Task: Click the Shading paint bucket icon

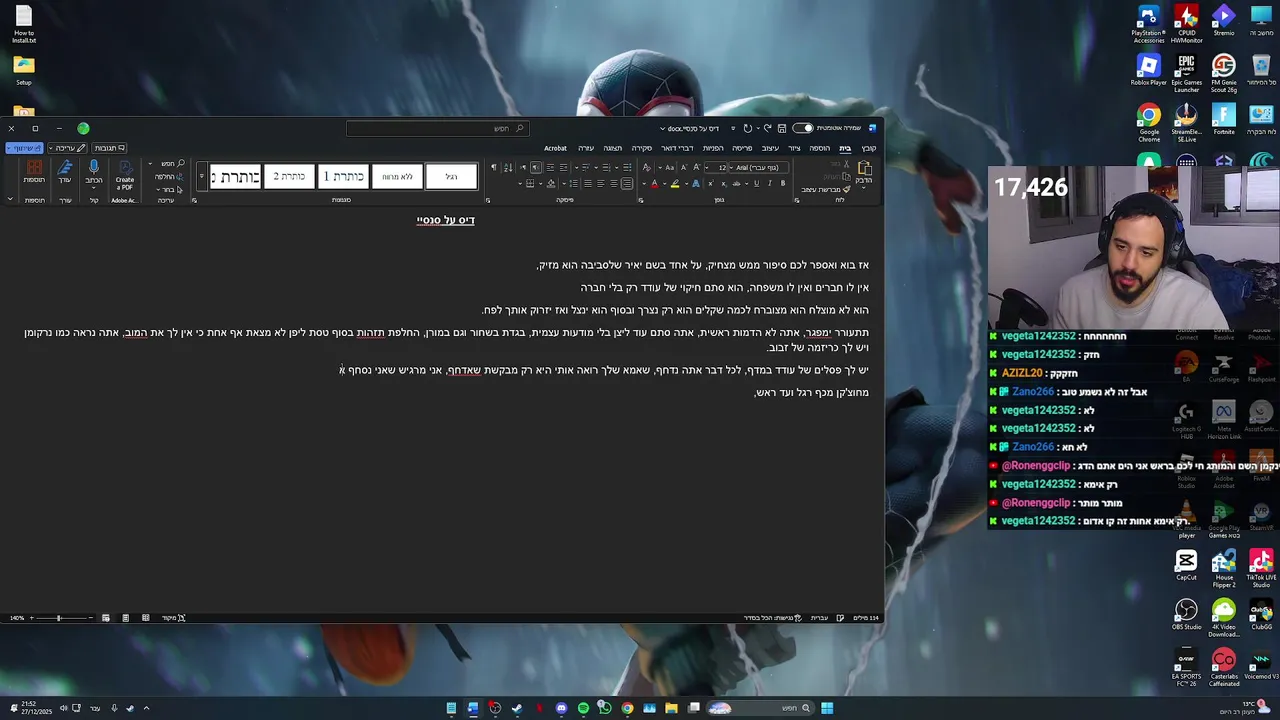Action: click(x=551, y=184)
